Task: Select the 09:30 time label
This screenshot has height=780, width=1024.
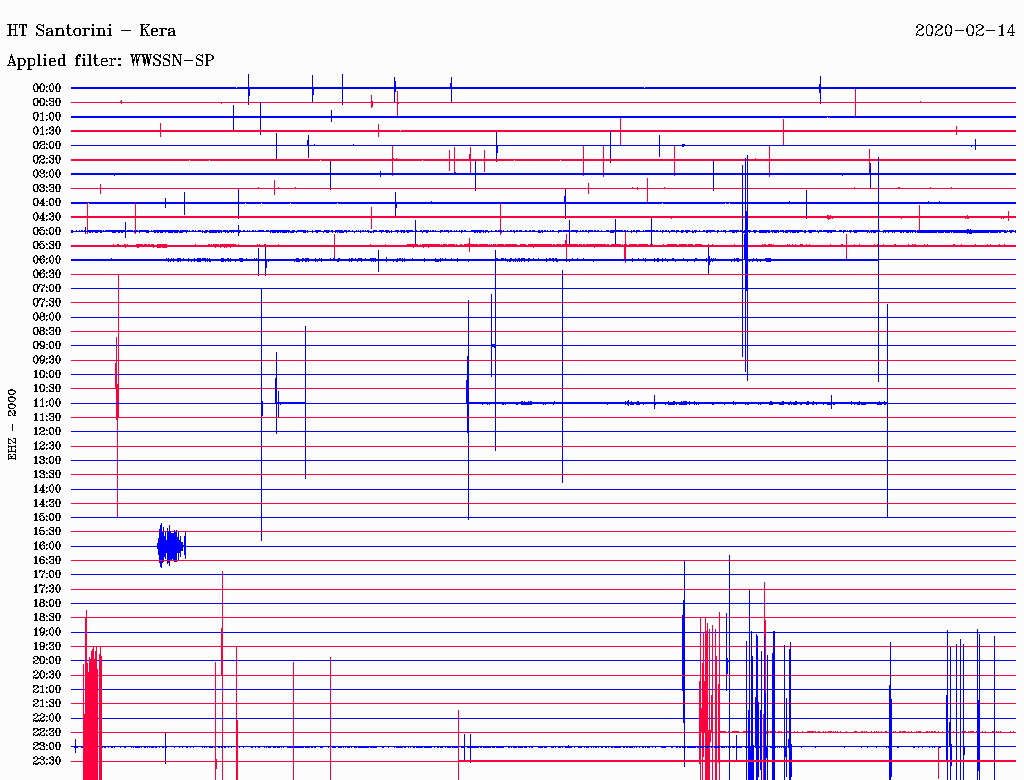Action: pos(47,360)
